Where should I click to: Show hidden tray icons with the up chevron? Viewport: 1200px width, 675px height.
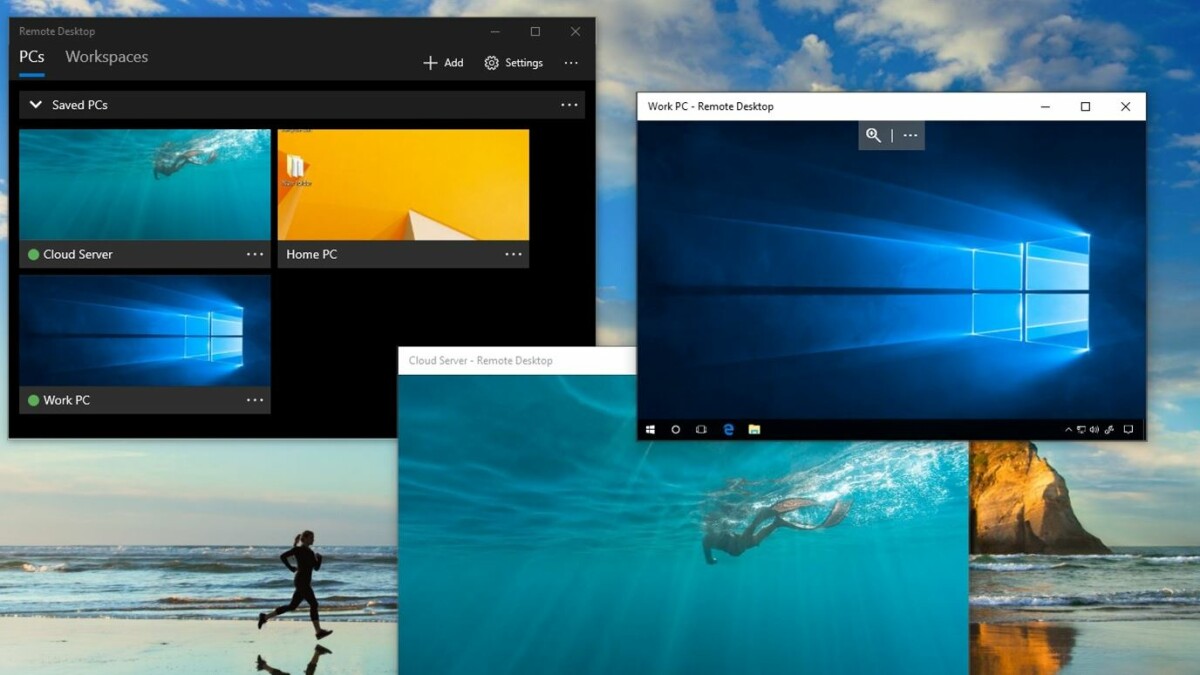(x=1068, y=430)
